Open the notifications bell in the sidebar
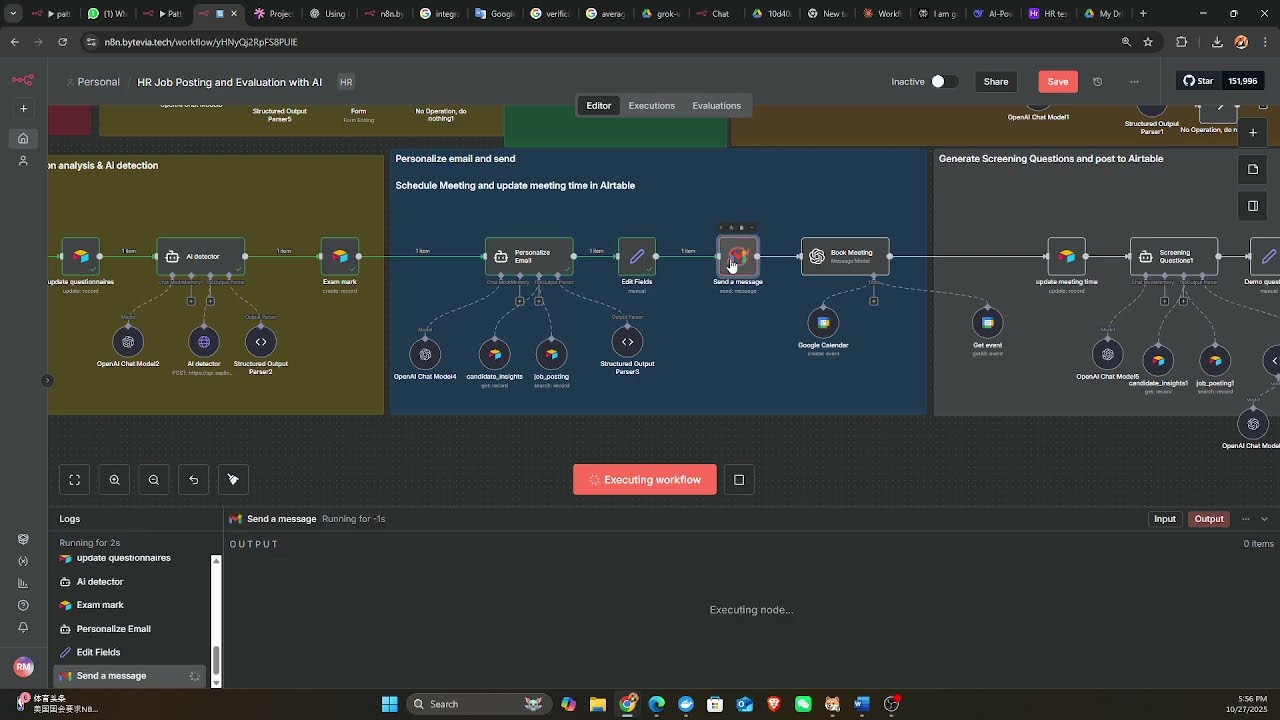The image size is (1280, 720). 23,627
